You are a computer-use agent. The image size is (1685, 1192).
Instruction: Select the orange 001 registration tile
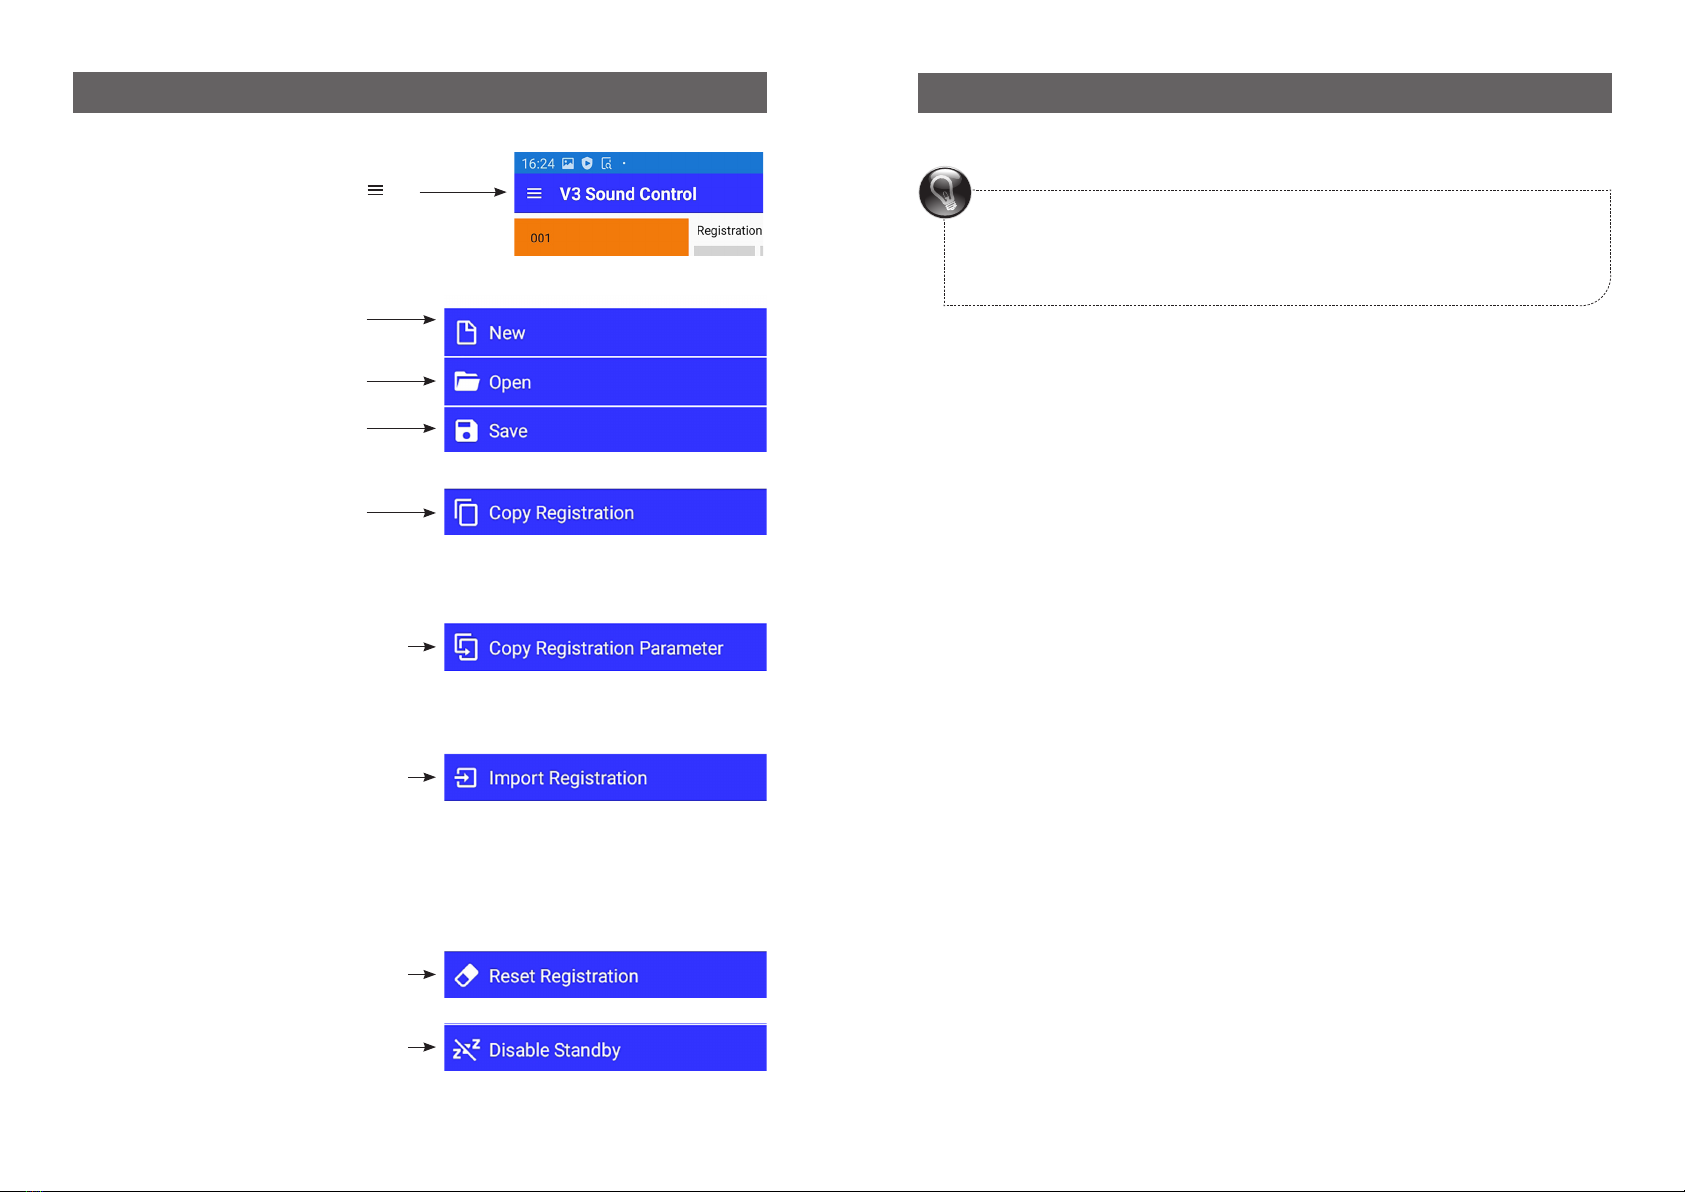pos(601,238)
